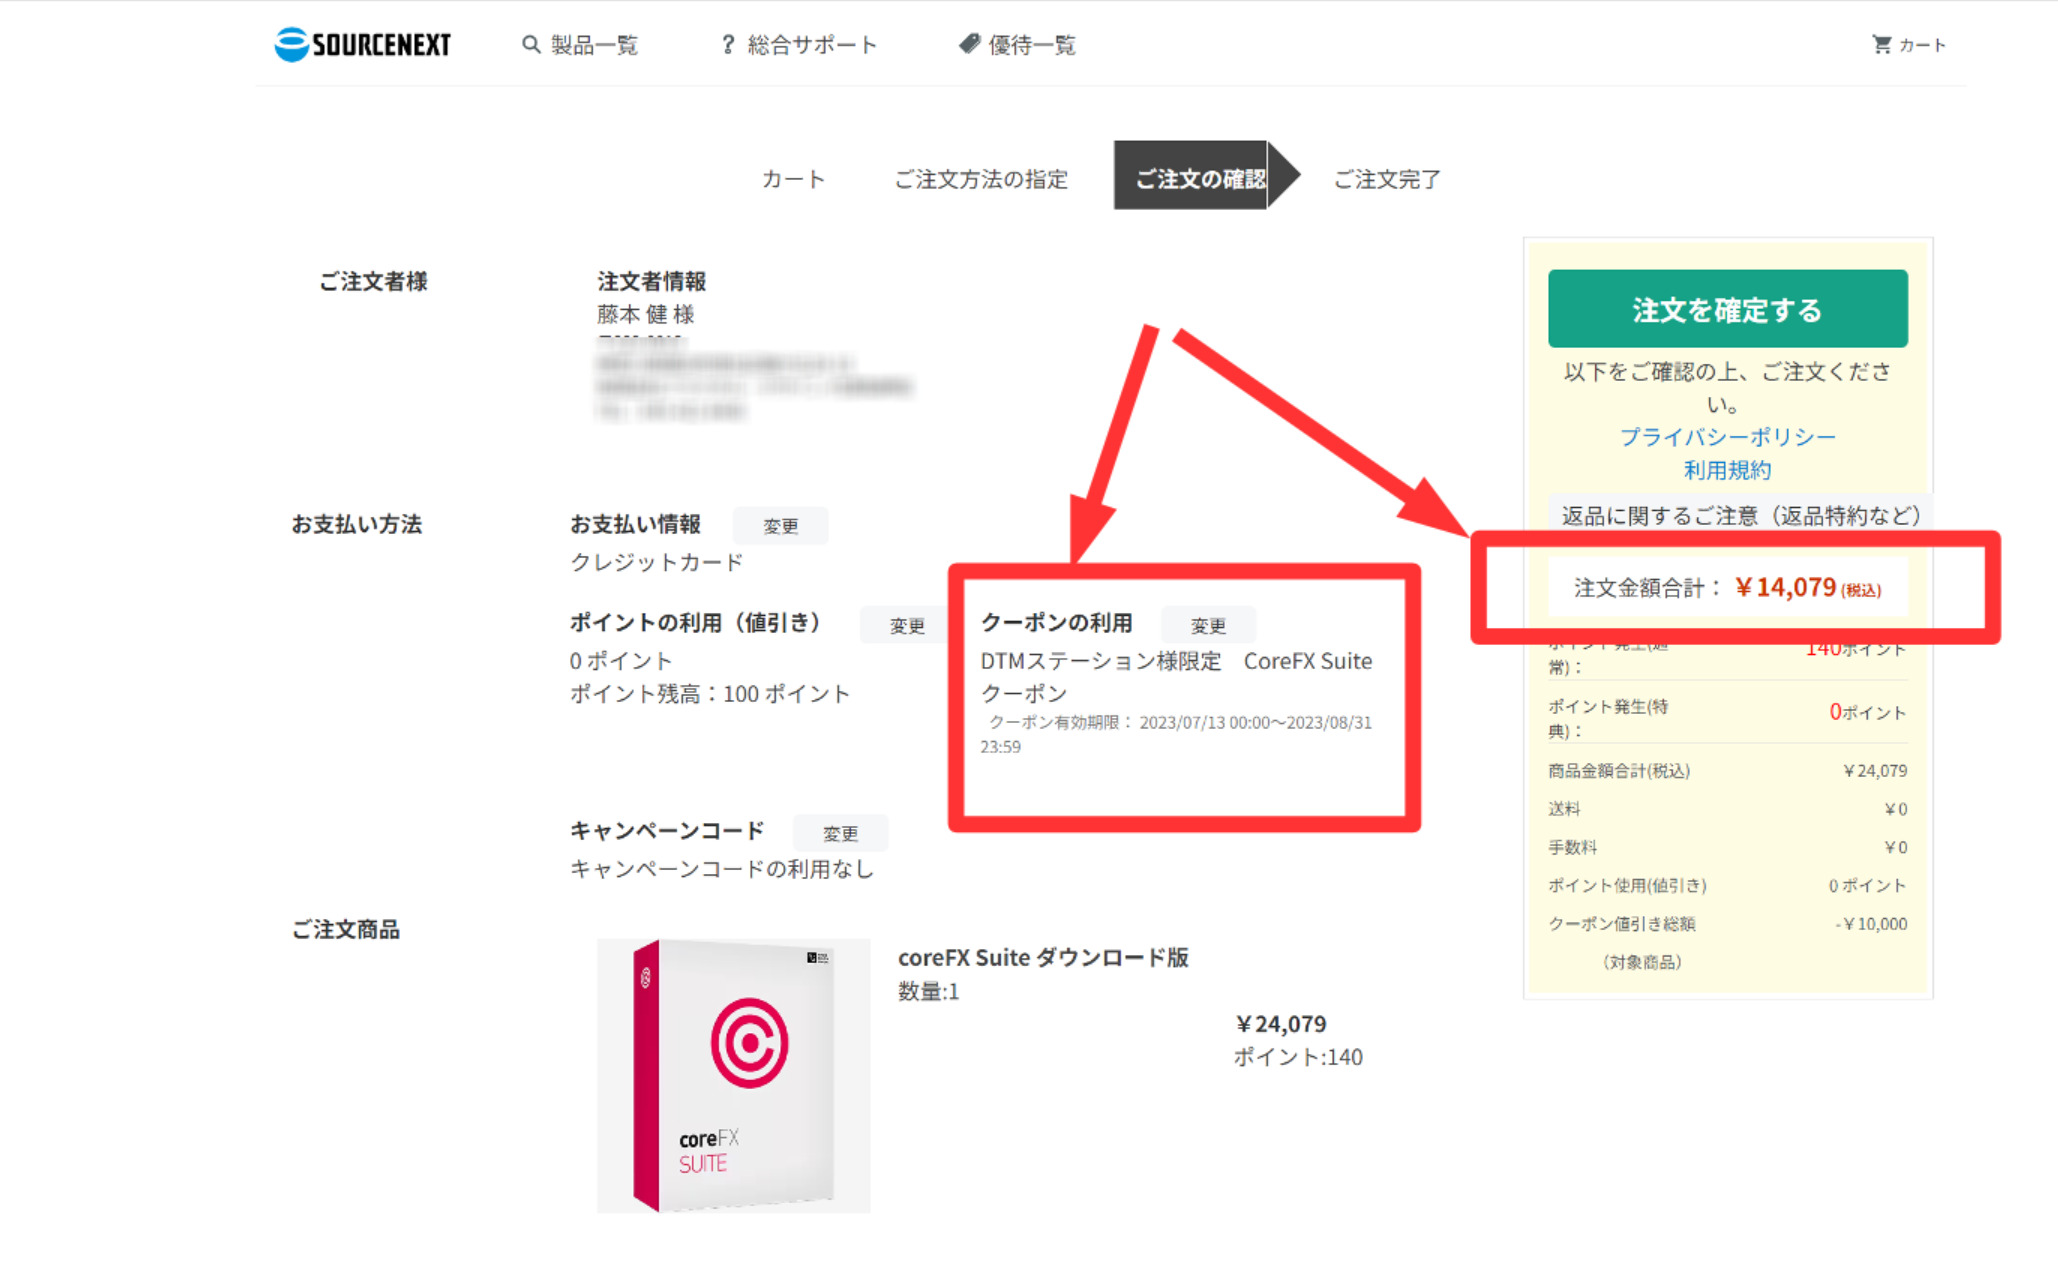
Task: Change クーポンの利用 with 変更 button
Action: 1208,625
